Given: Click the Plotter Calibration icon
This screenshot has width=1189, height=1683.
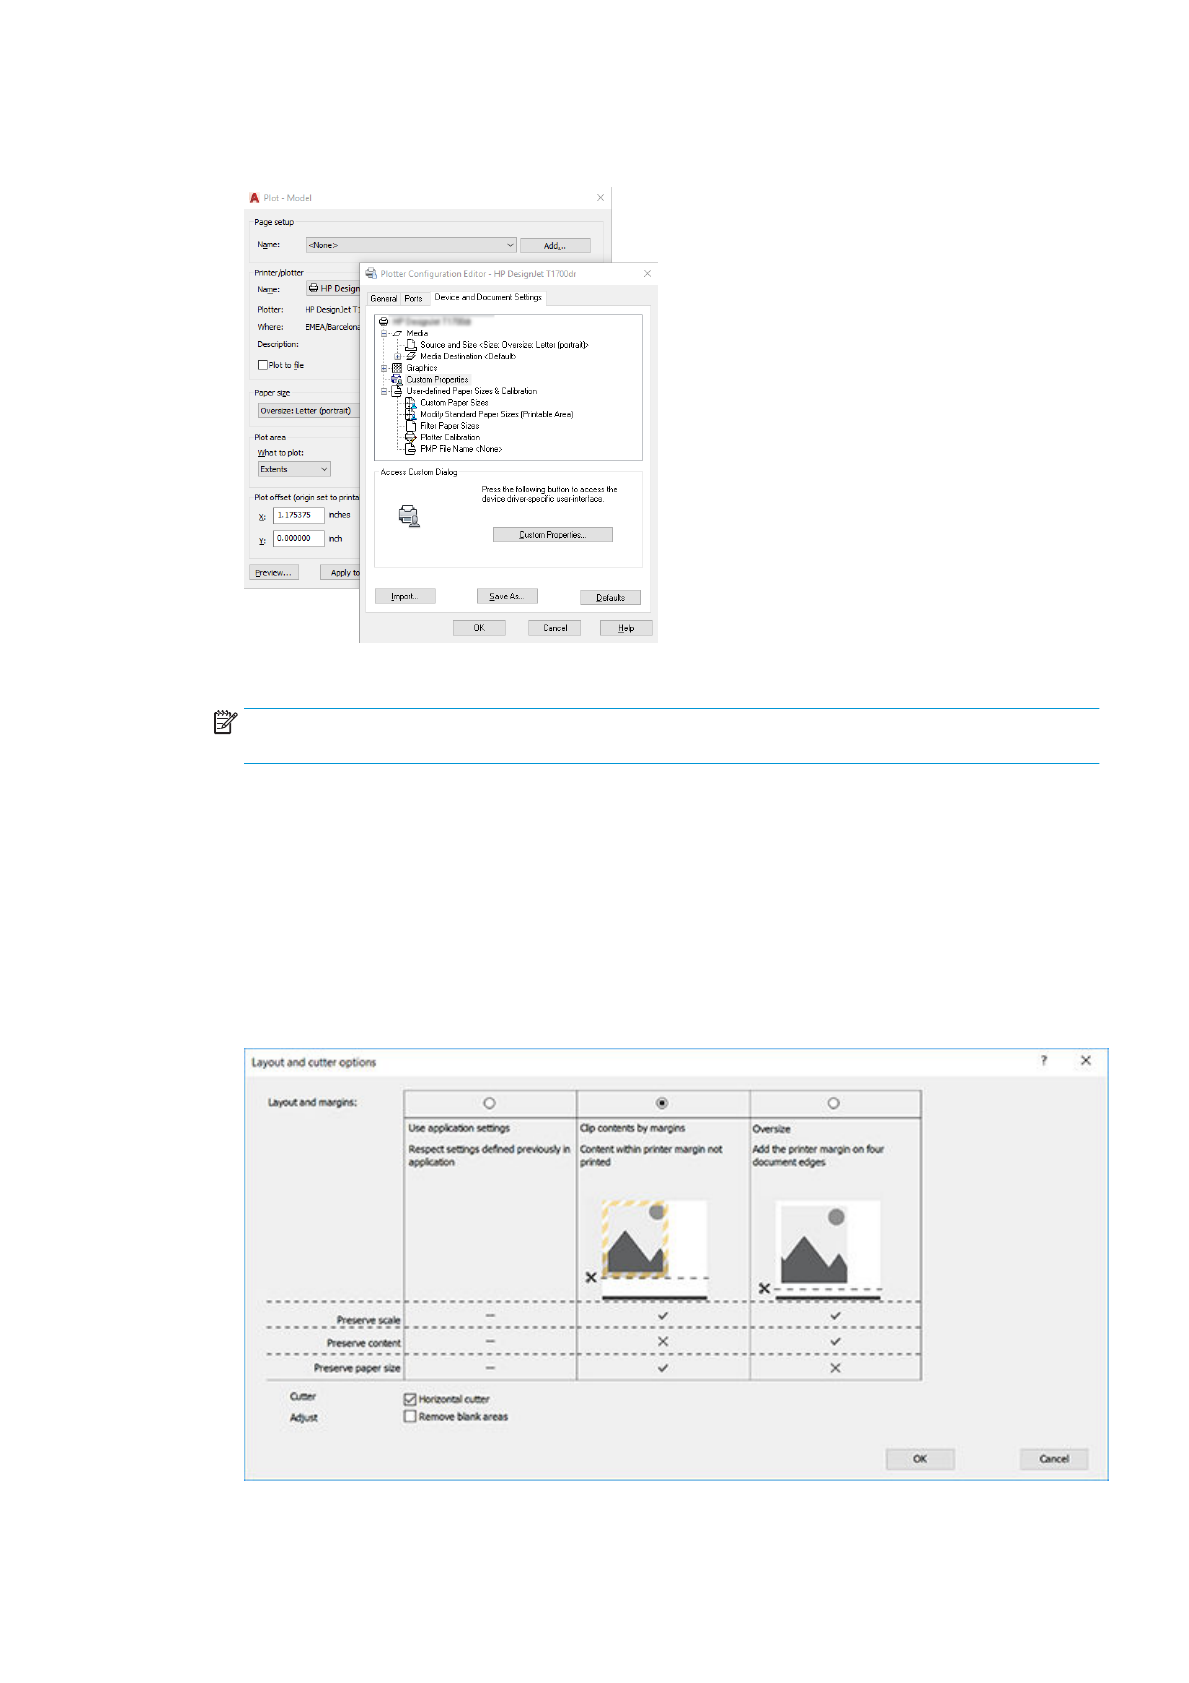Looking at the screenshot, I should pos(410,438).
